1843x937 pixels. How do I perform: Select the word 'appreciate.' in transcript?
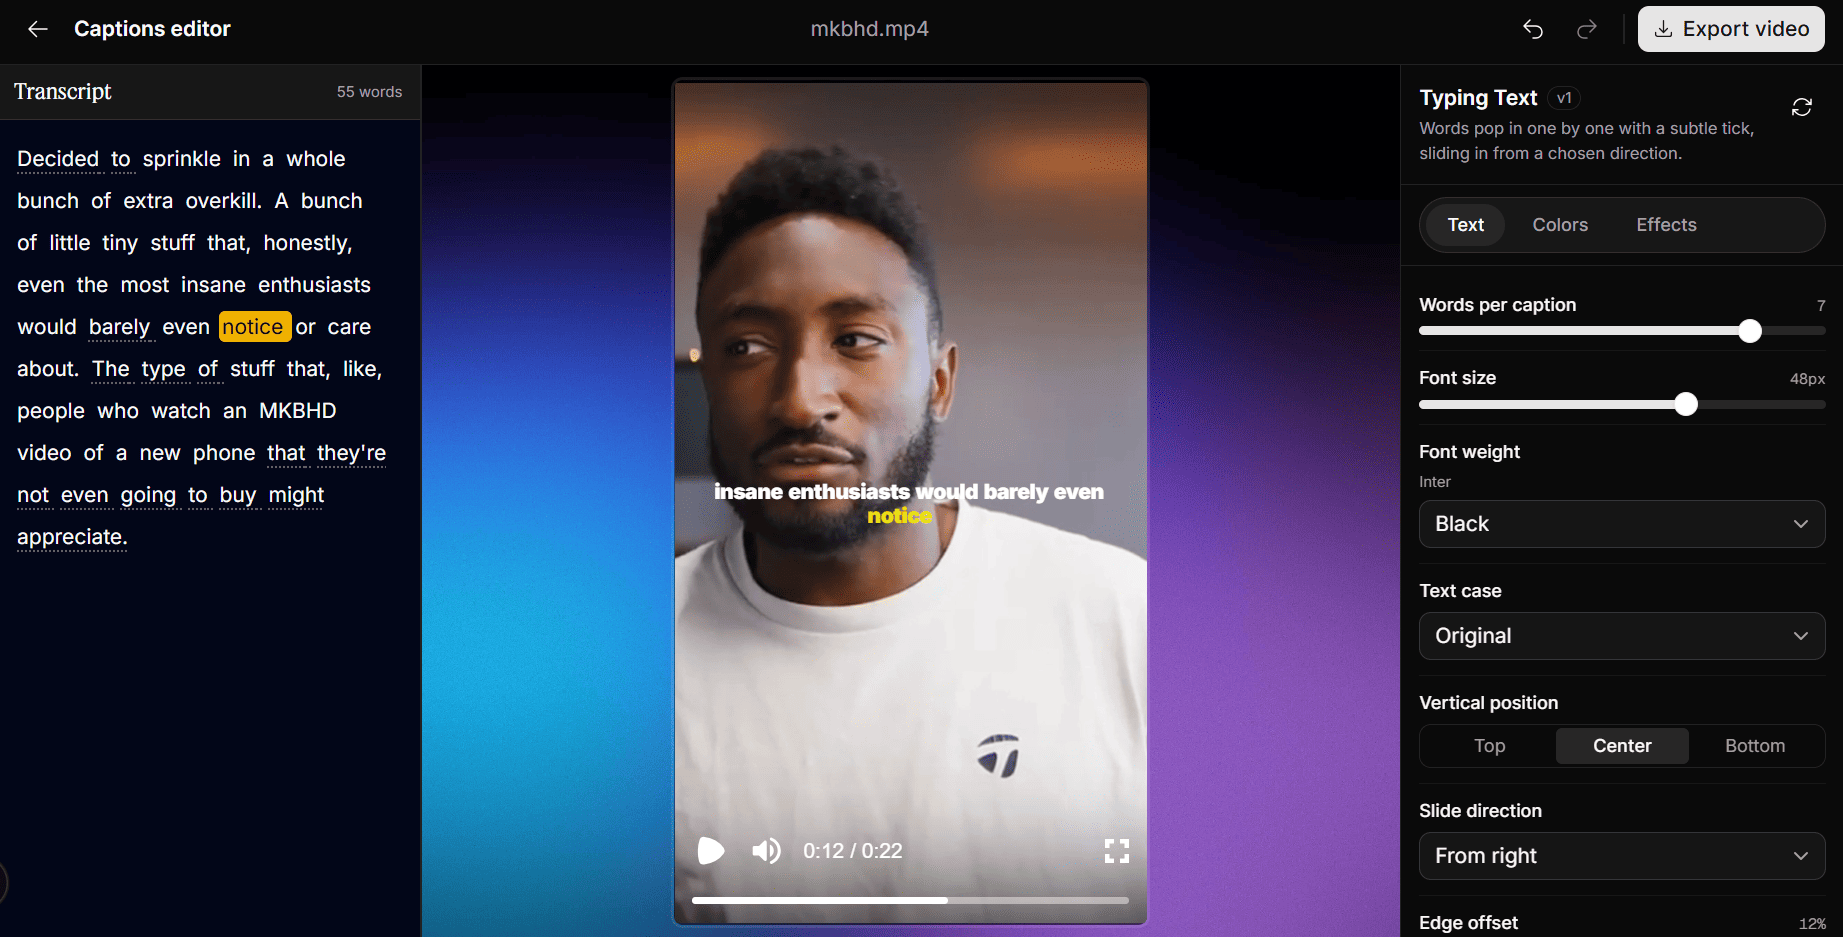[x=72, y=537]
